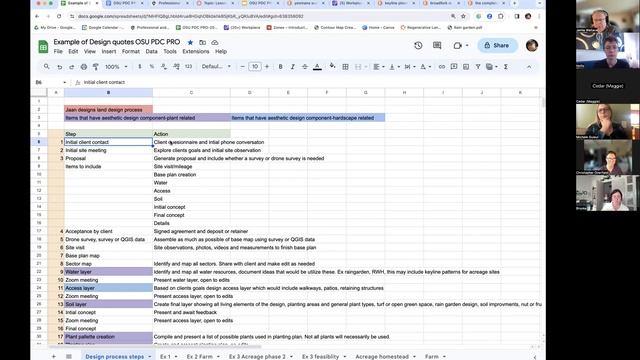Click the merge cells icon
Image resolution: width=640 pixels, height=360 pixels.
click(358, 67)
